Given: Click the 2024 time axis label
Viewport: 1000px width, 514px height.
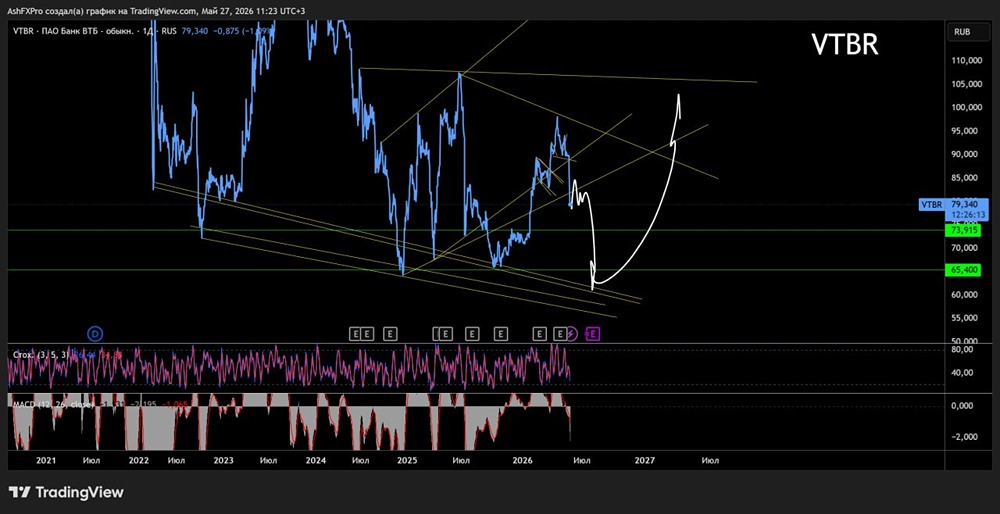Looking at the screenshot, I should [316, 460].
